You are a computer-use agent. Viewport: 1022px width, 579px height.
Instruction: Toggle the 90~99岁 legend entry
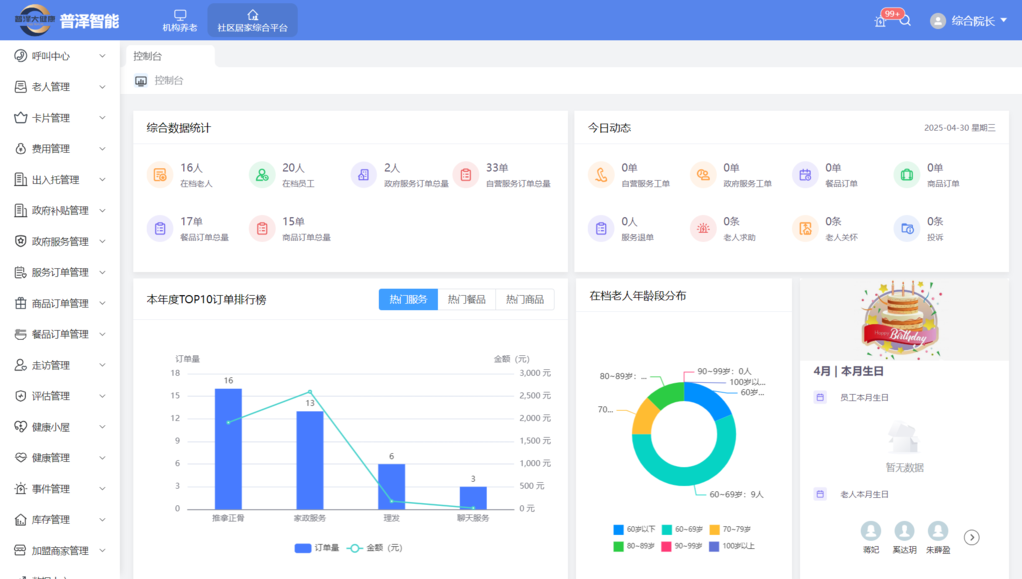pos(682,546)
